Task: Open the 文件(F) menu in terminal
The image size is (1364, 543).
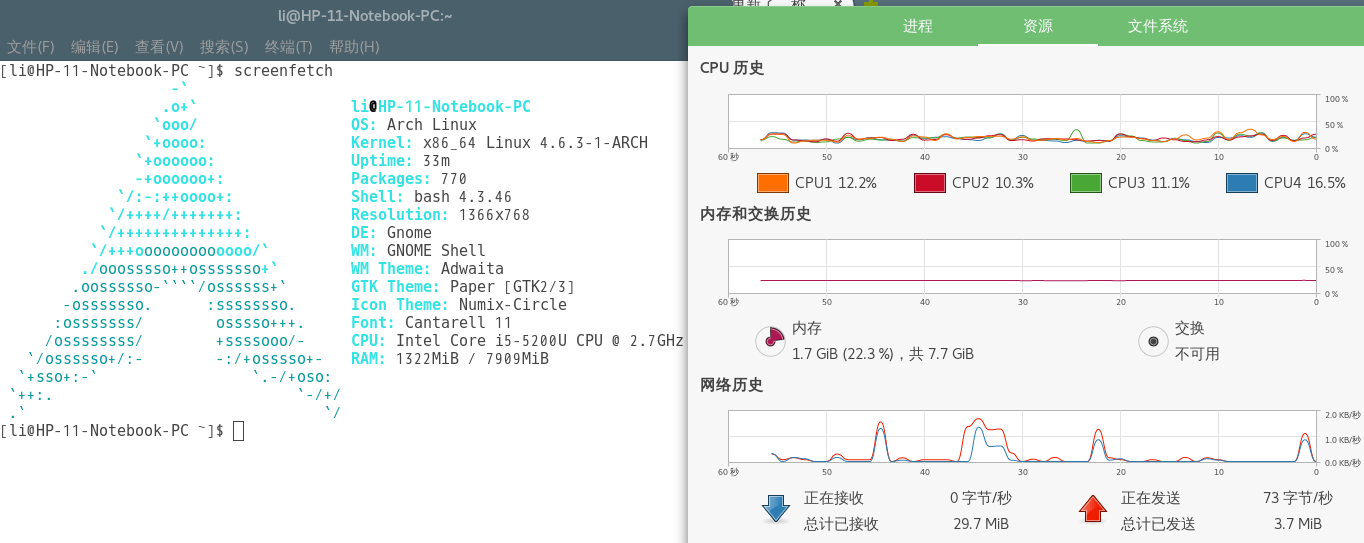Action: [31, 47]
